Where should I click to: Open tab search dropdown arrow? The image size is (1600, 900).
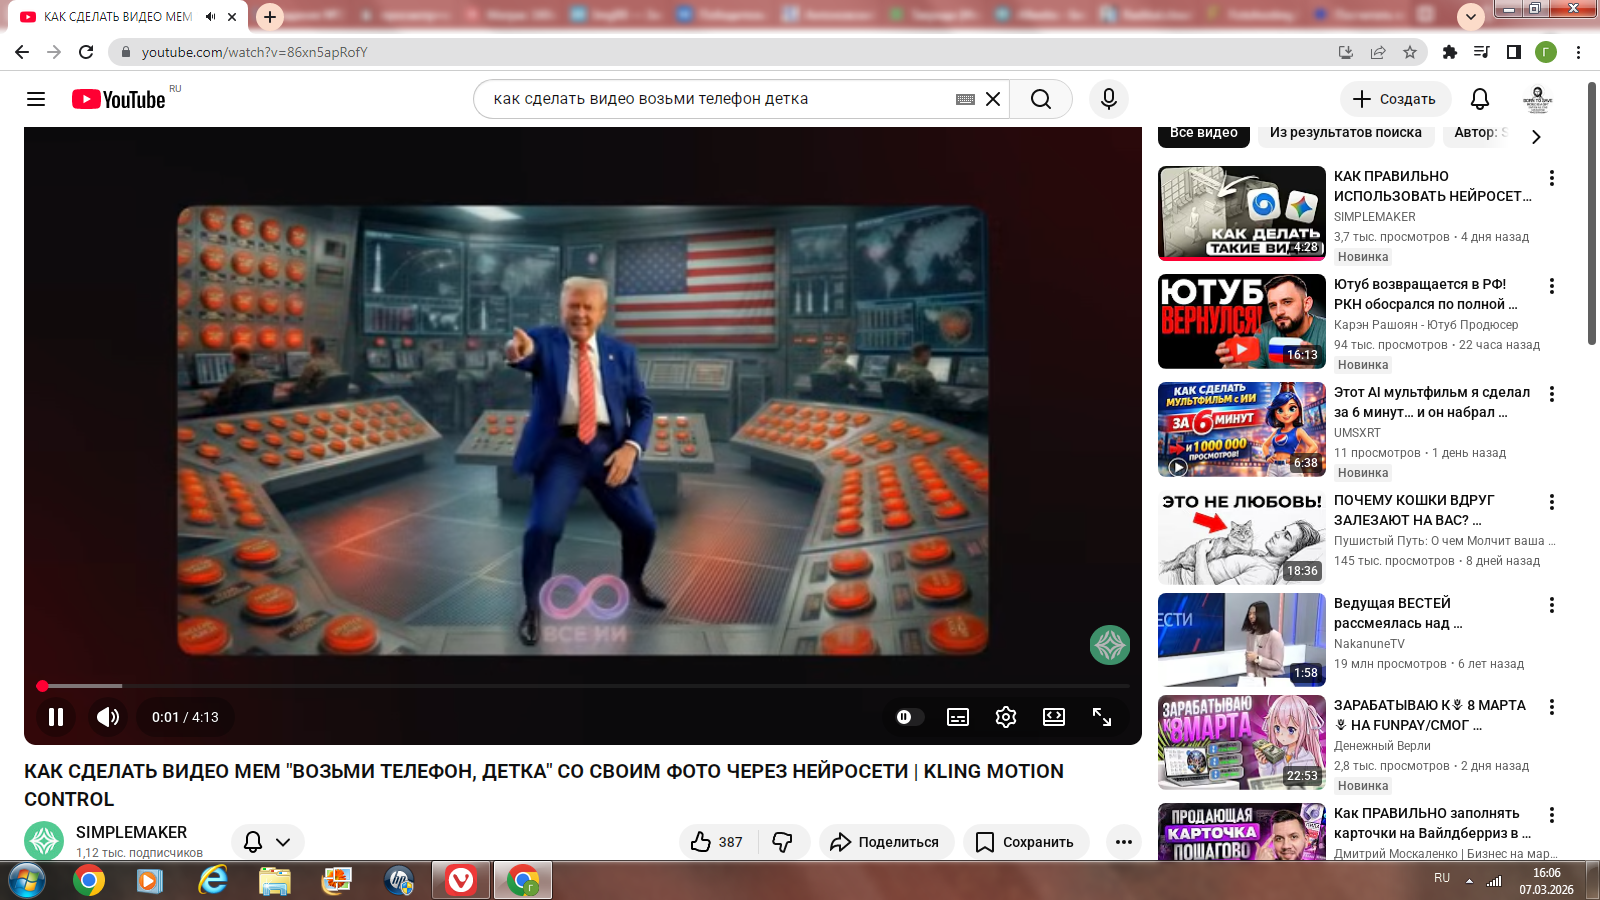(1471, 17)
